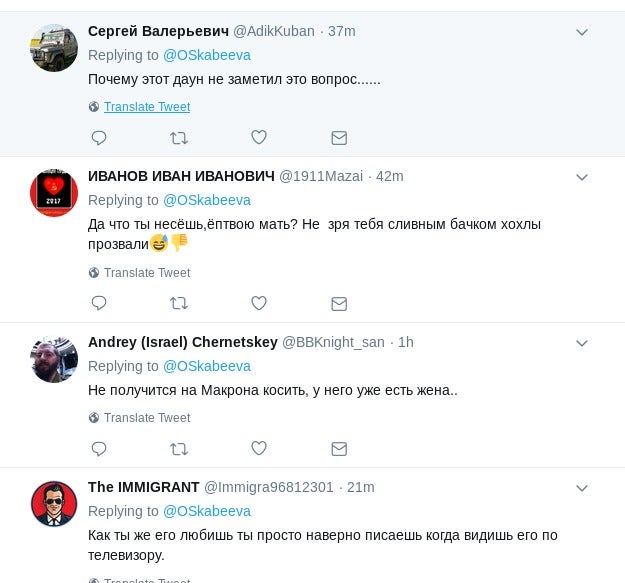Message @BBKnight_san's tweet with envelope icon

pyautogui.click(x=339, y=449)
